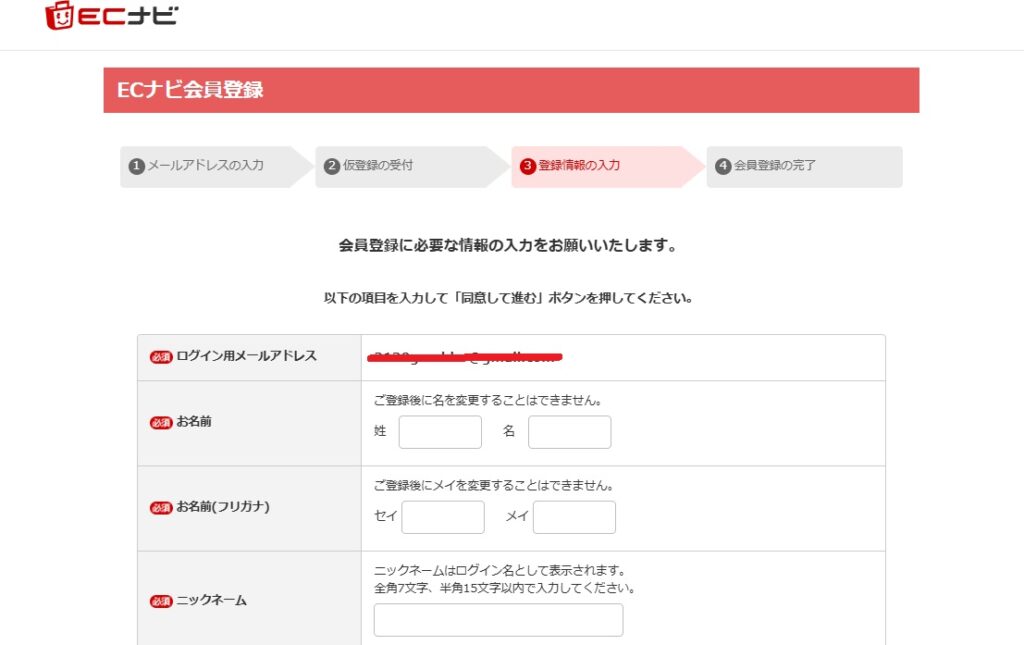This screenshot has height=645, width=1024.
Task: Click the redacted login email address
Action: click(x=465, y=356)
